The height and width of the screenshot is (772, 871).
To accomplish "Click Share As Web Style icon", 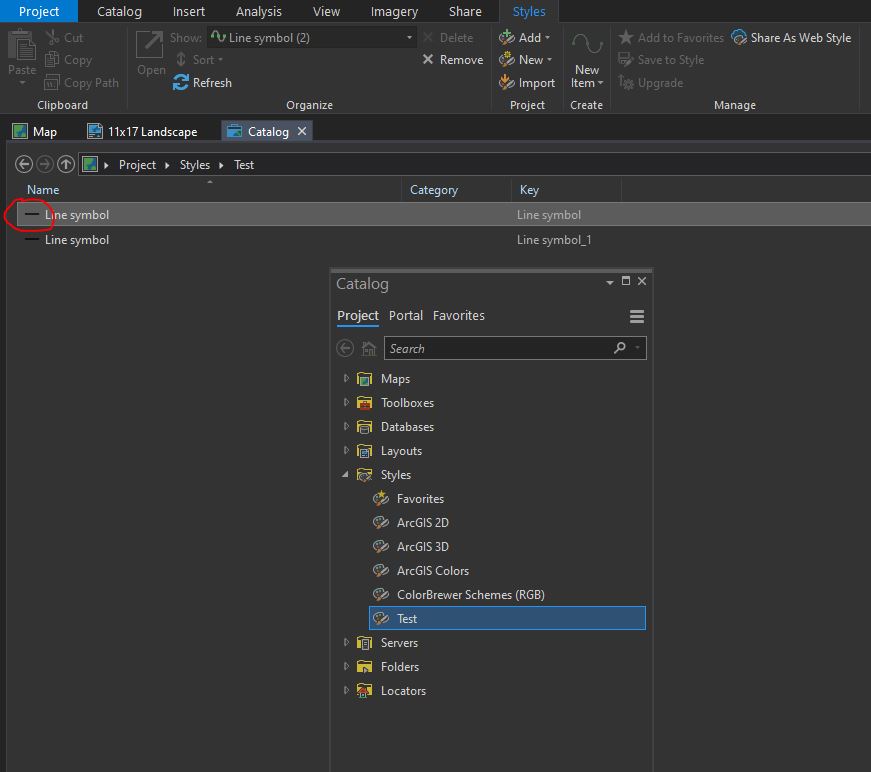I will click(739, 37).
